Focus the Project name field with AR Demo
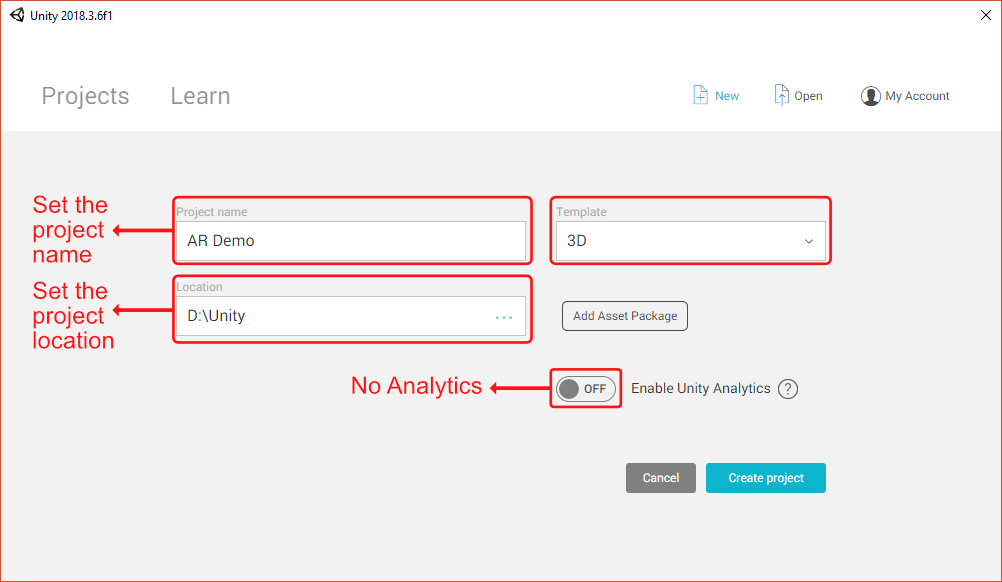 [350, 241]
